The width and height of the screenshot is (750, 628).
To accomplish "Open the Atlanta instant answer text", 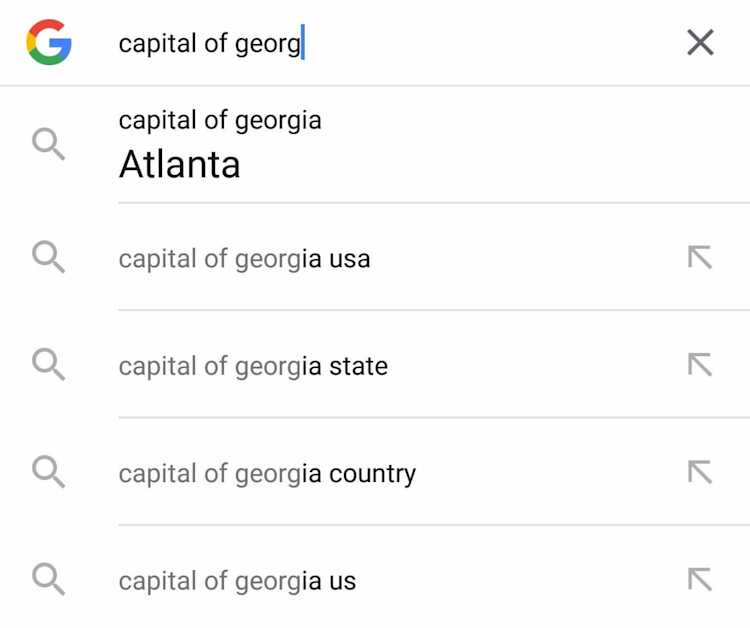I will pos(179,164).
